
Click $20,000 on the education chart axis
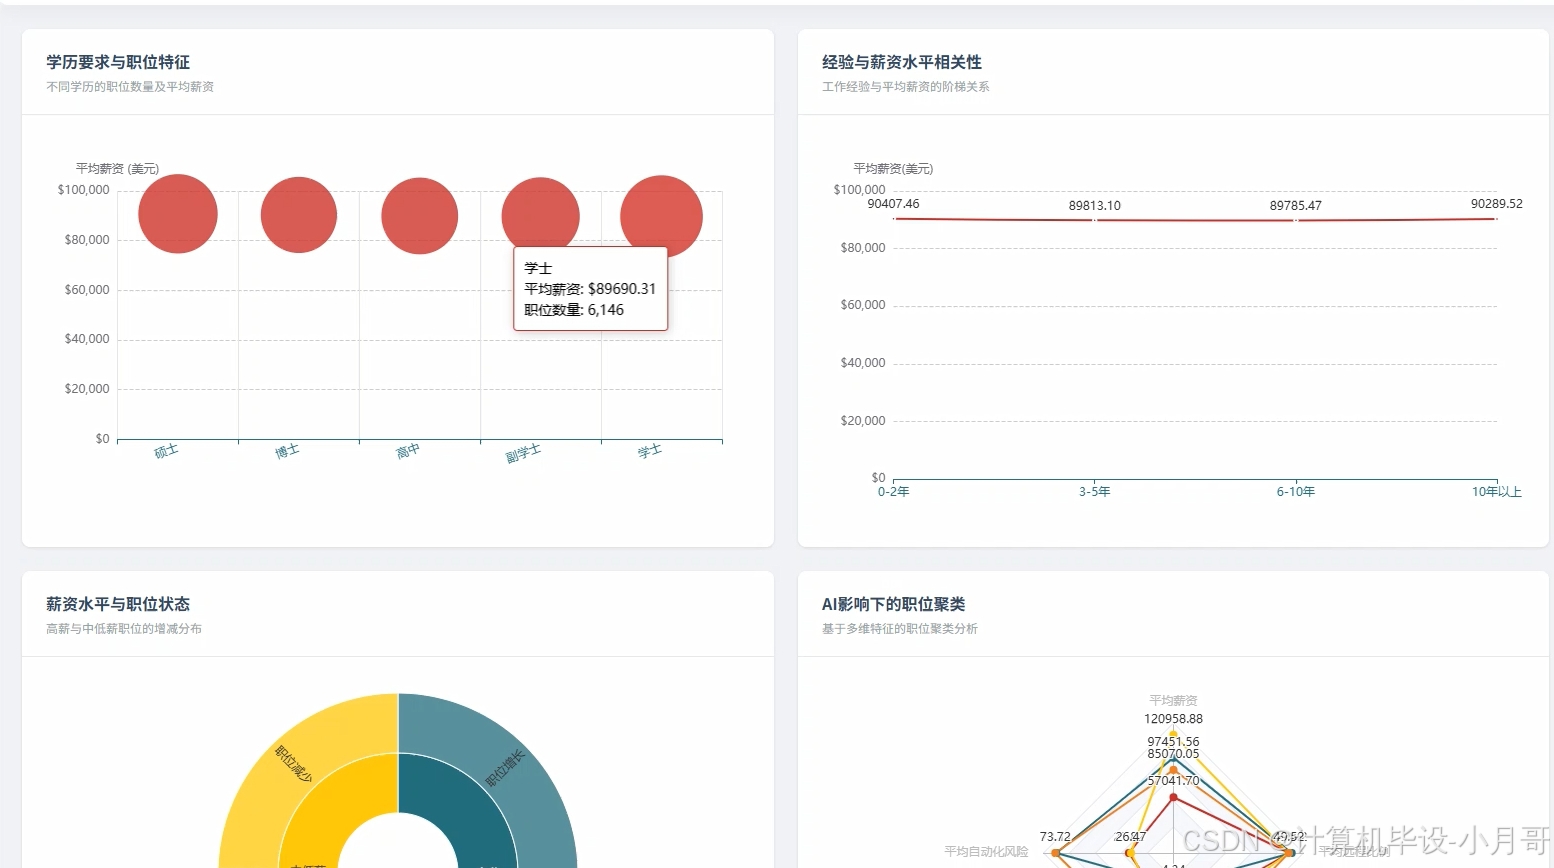pos(87,389)
